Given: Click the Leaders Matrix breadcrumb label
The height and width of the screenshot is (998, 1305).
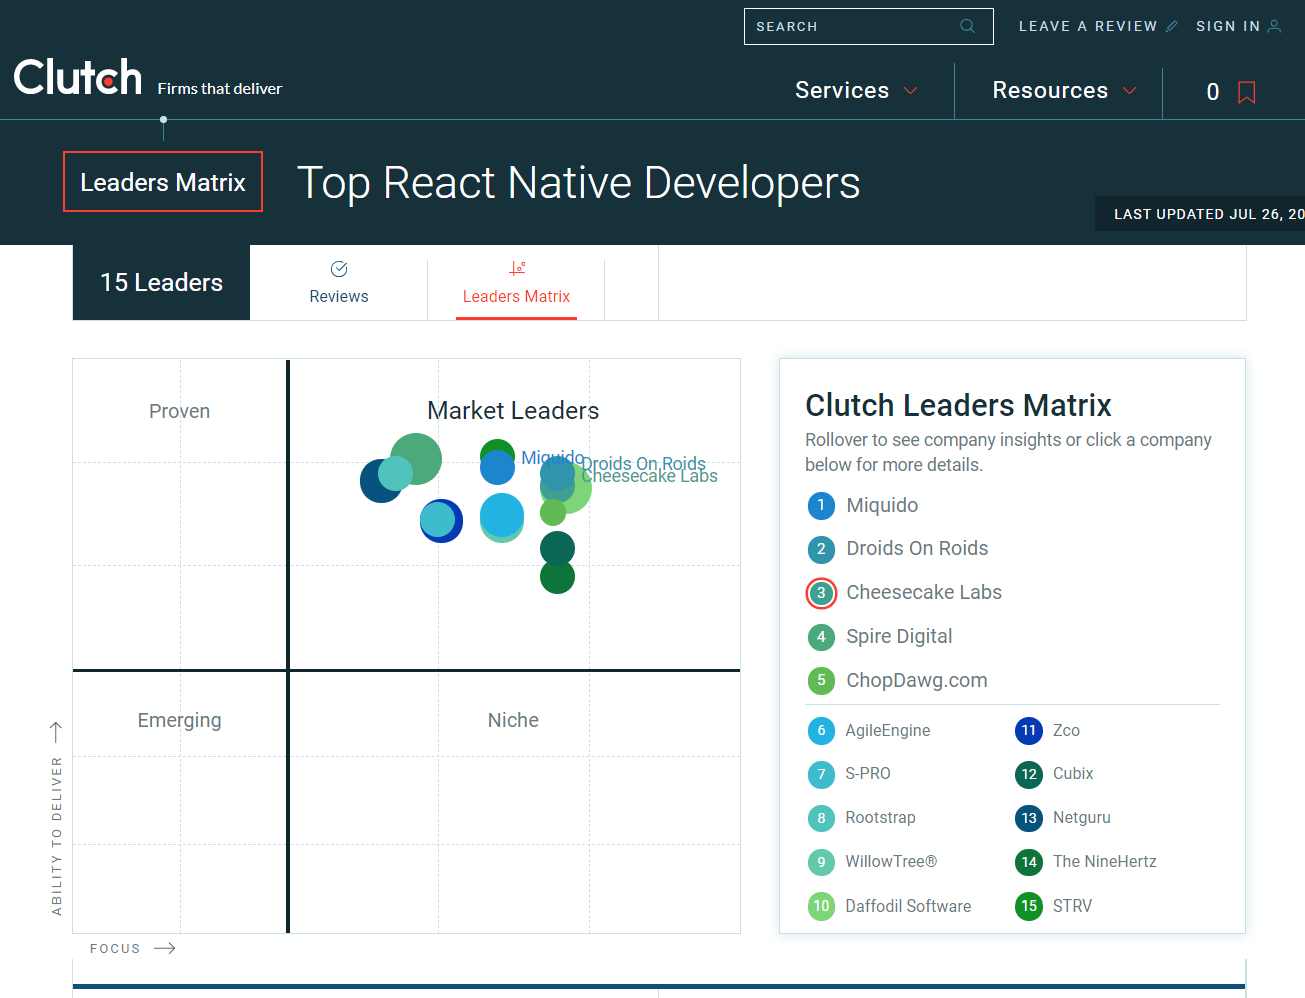Looking at the screenshot, I should (163, 182).
